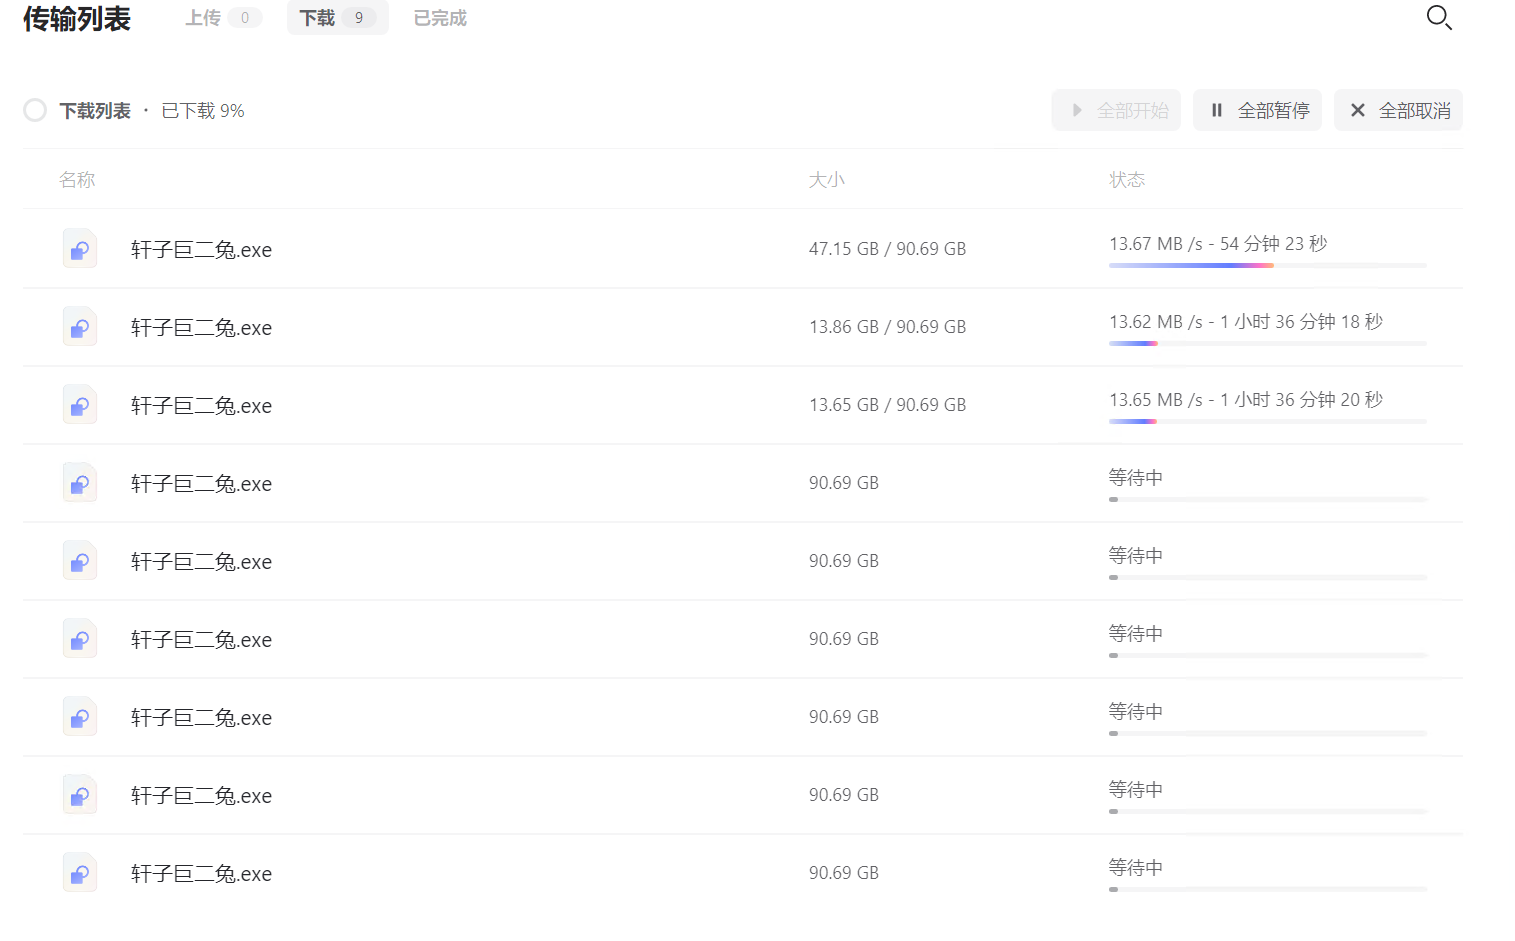The width and height of the screenshot is (1515, 941).
Task: Click file icon of the 47.15 GB download
Action: pos(80,249)
